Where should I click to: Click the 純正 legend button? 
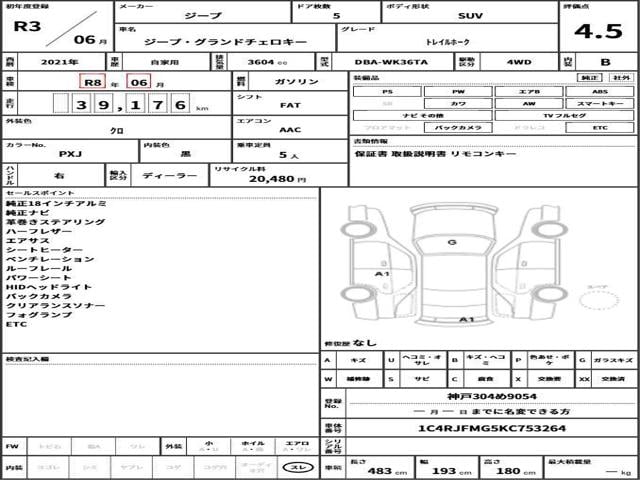pos(591,77)
